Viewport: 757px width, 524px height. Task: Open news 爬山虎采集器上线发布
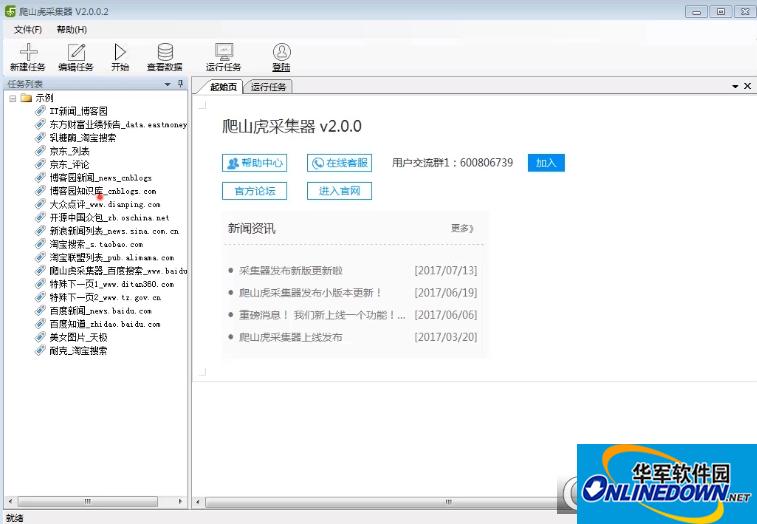click(x=291, y=337)
